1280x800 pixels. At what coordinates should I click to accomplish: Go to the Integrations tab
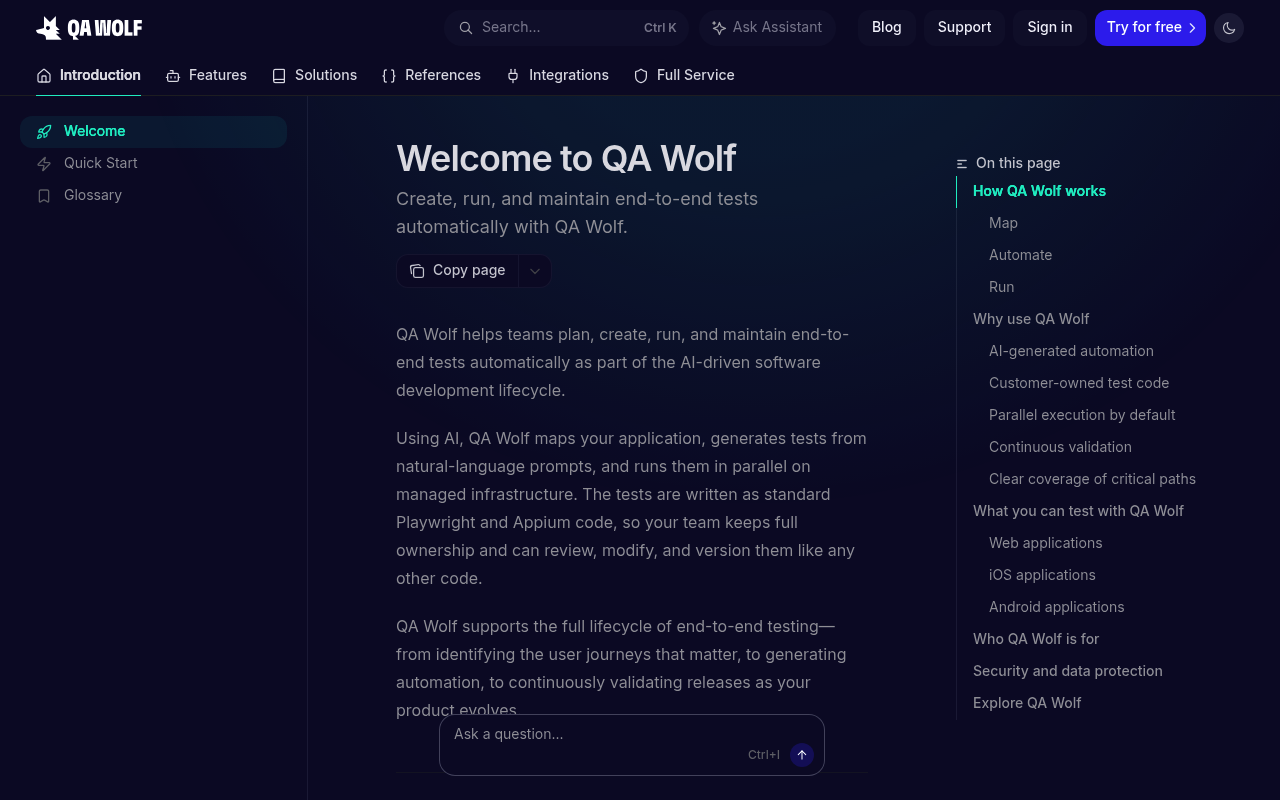coord(557,75)
